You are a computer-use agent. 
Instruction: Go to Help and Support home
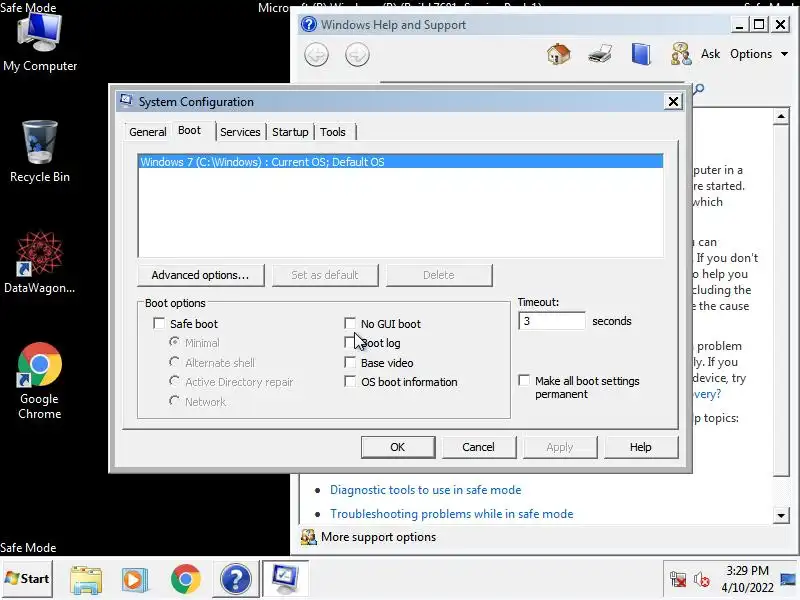click(x=559, y=54)
